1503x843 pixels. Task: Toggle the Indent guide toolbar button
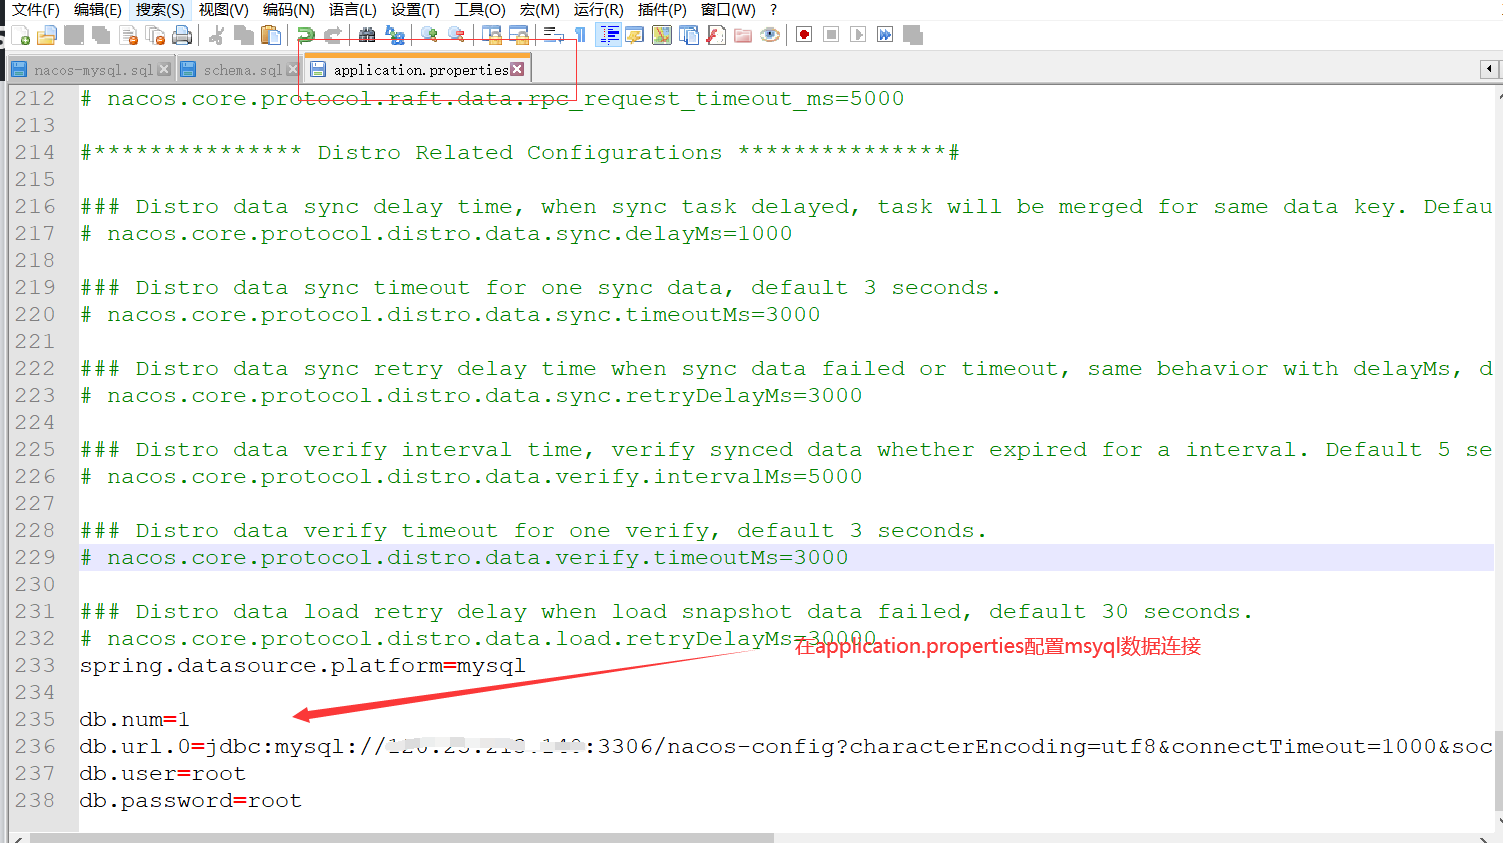click(x=608, y=36)
